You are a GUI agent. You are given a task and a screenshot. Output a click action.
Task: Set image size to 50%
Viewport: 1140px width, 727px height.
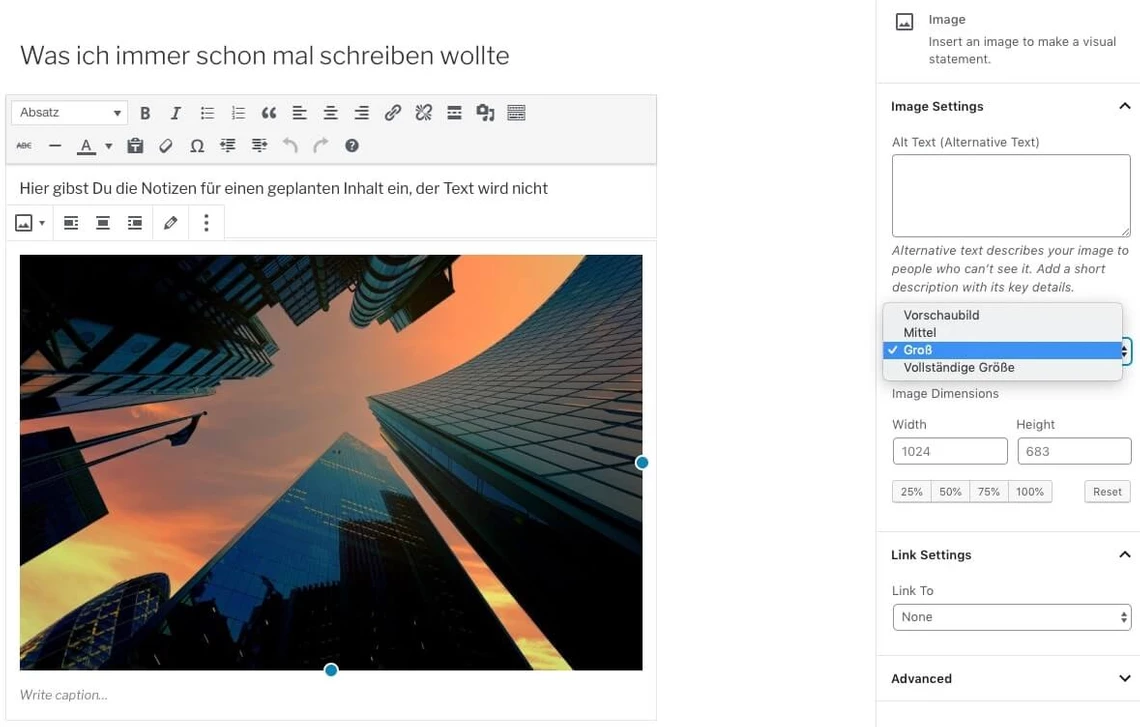(x=950, y=492)
